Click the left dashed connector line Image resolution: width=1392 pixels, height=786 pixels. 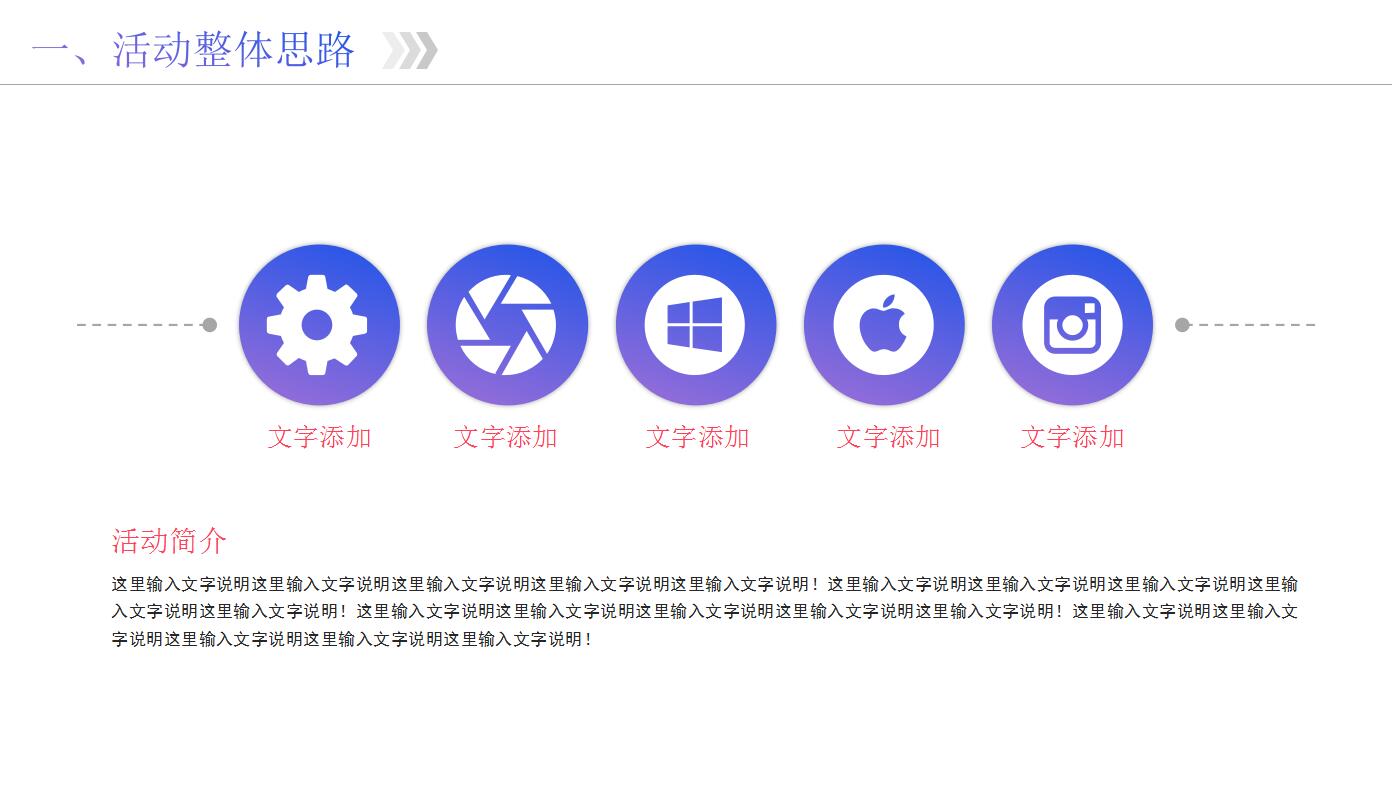[x=140, y=324]
